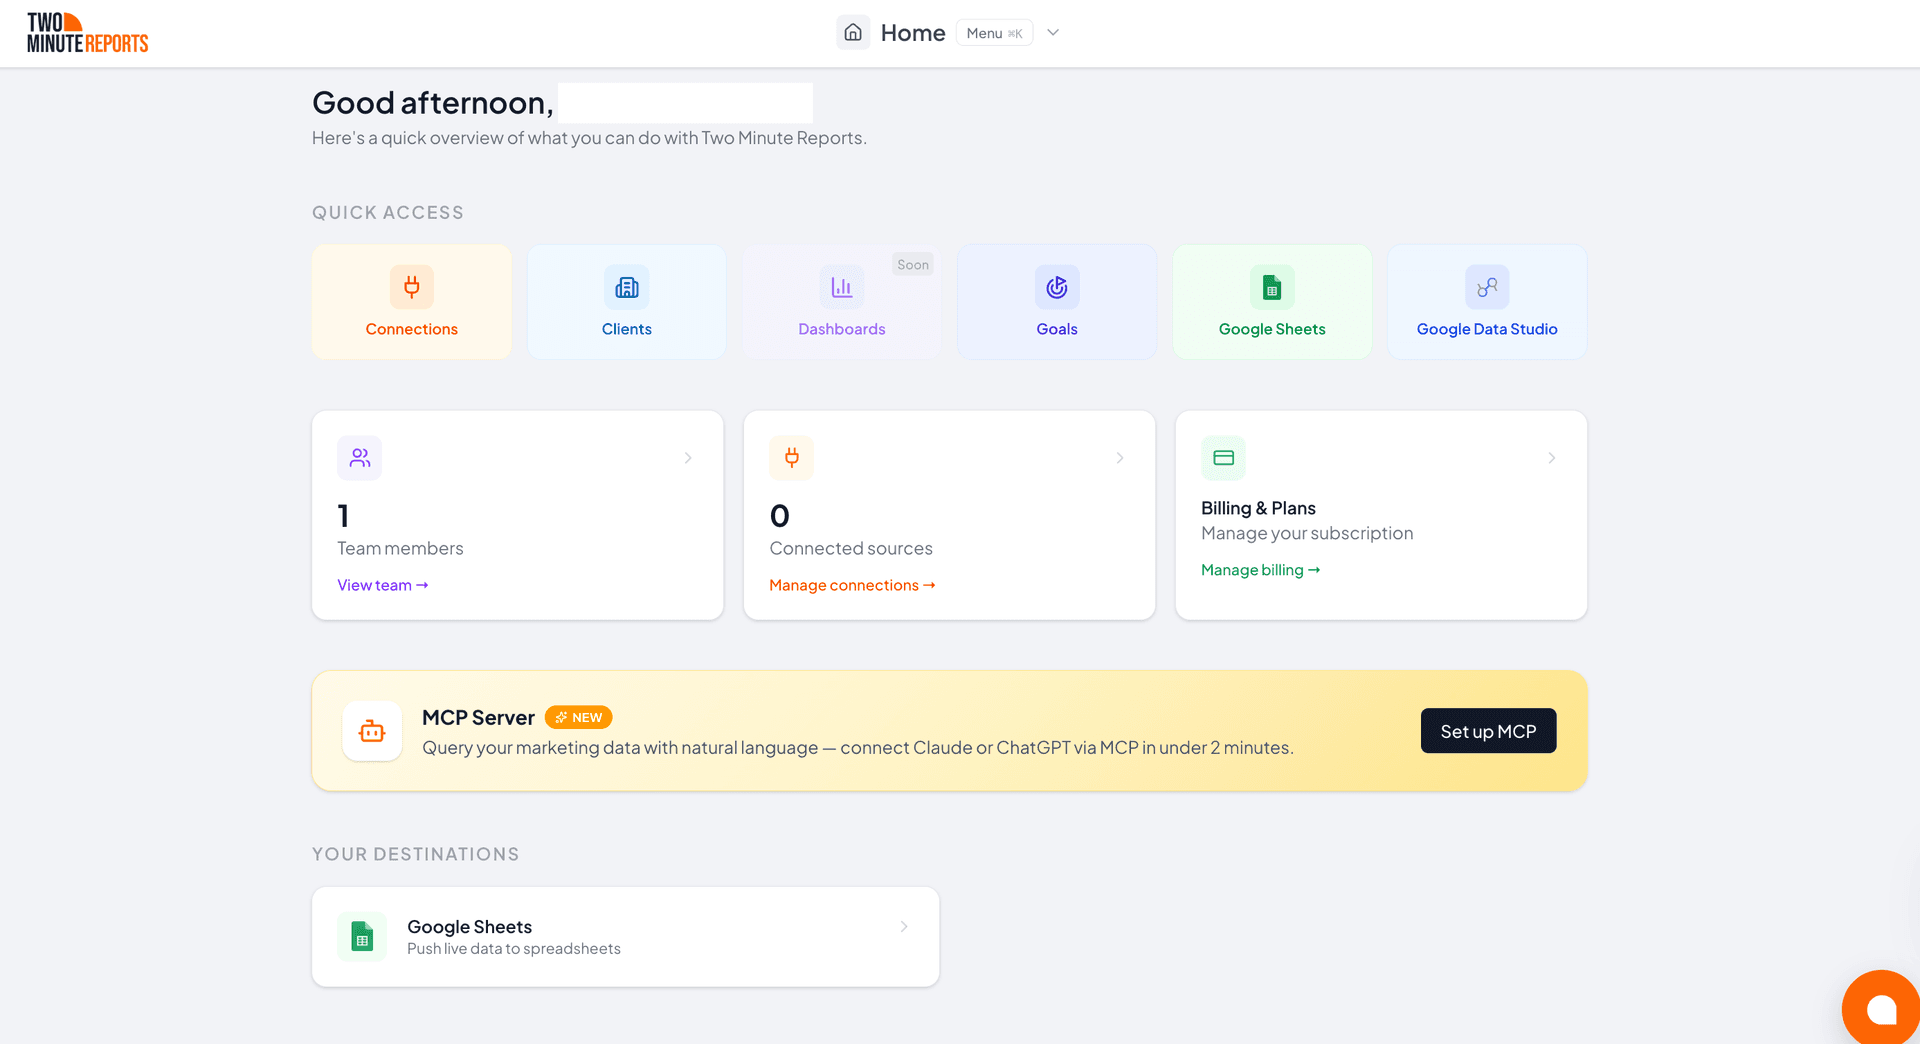Click the Connected sources plug icon

(792, 458)
